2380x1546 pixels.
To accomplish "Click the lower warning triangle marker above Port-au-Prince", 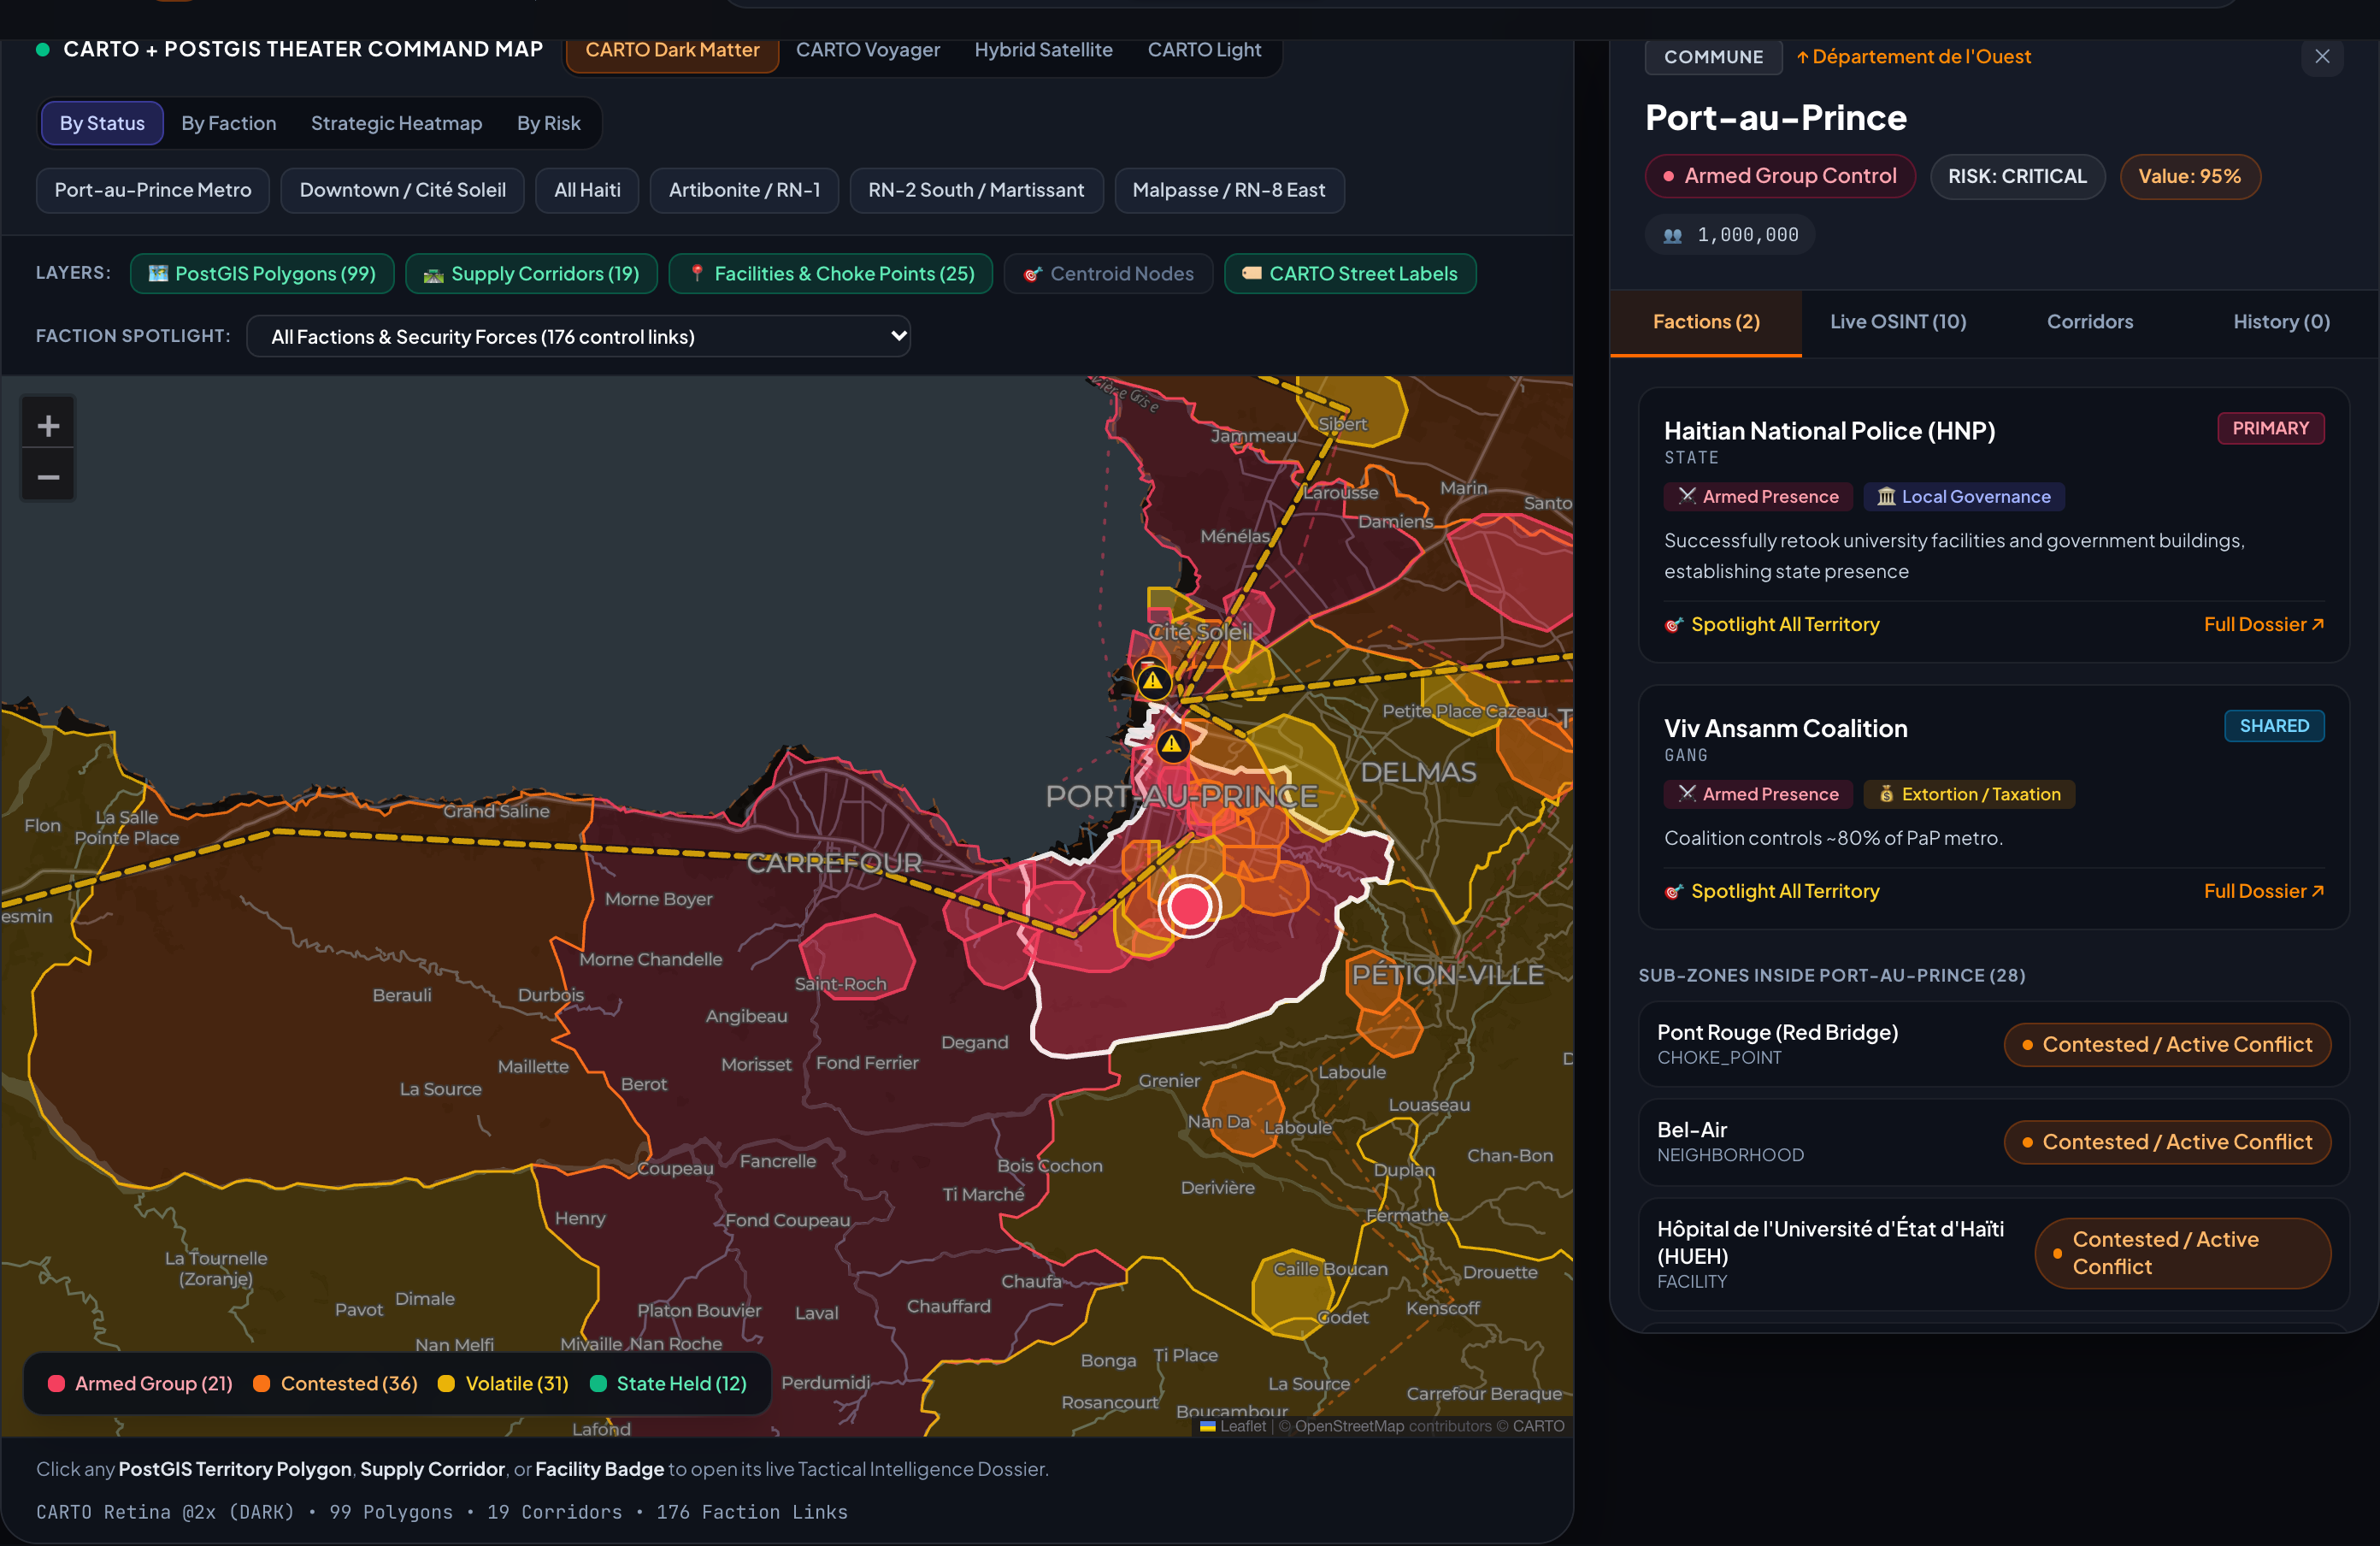I will (1172, 745).
